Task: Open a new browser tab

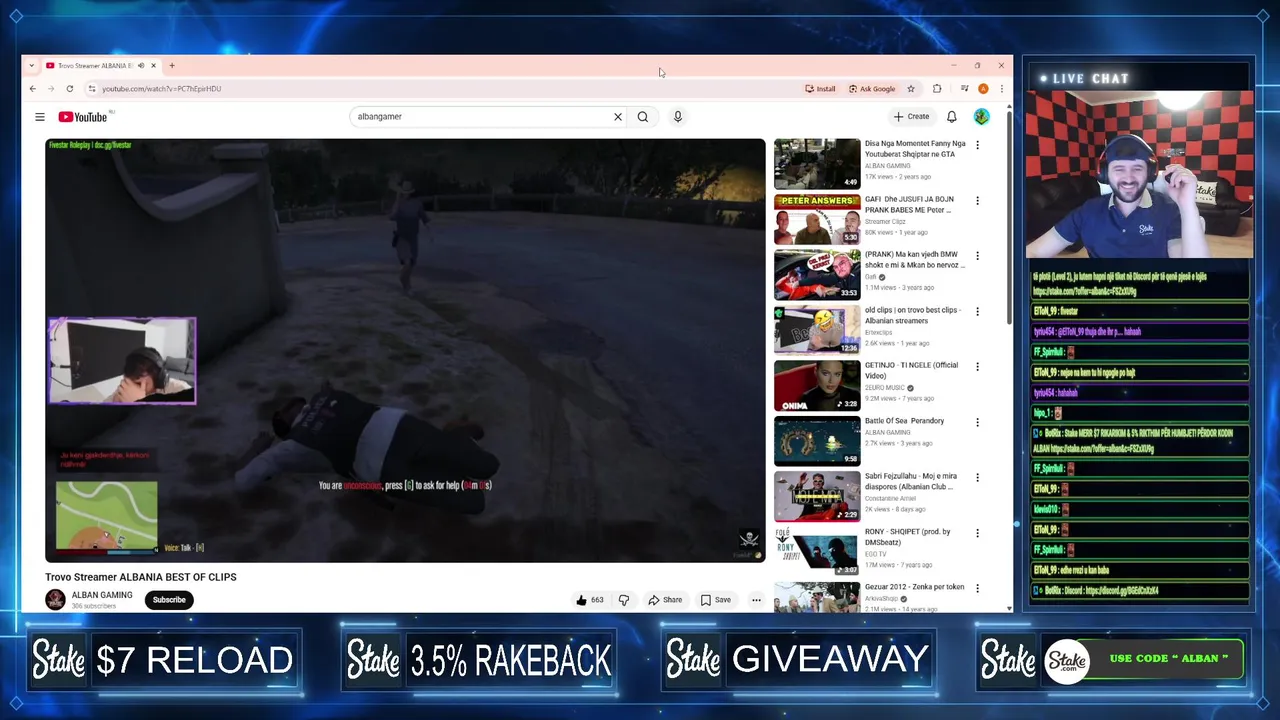Action: 172,66
